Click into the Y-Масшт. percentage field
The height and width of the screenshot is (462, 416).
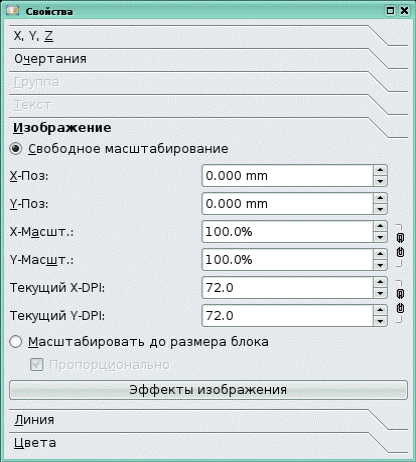287,260
